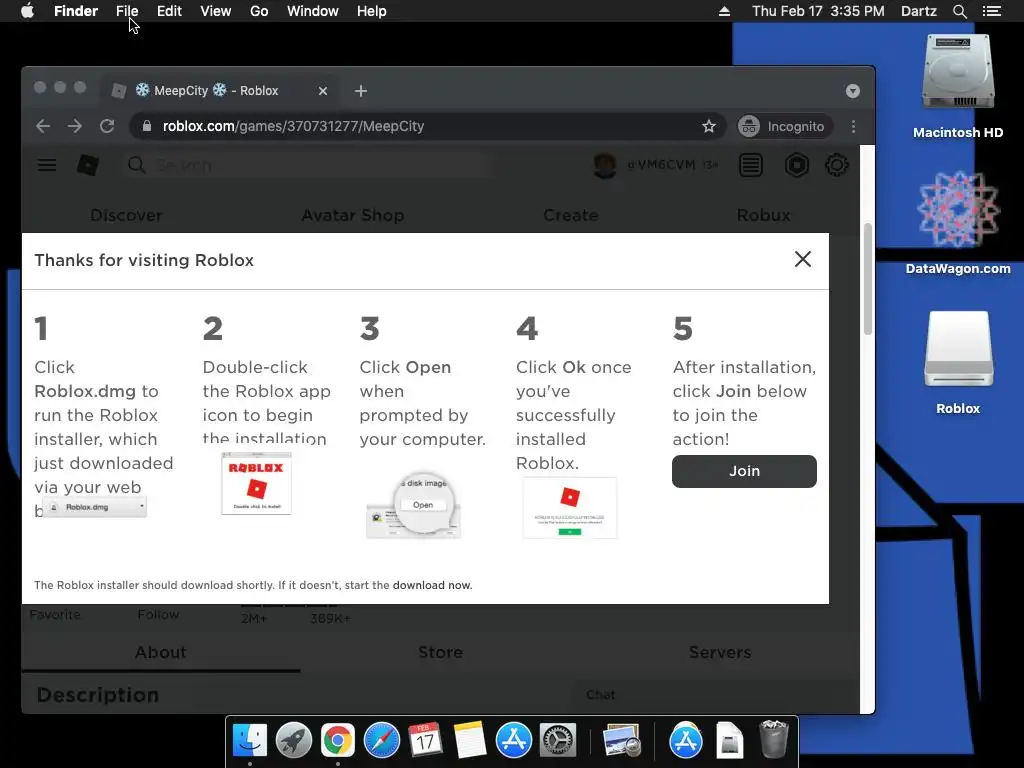Go to Discover section
The width and height of the screenshot is (1024, 768).
[x=126, y=215]
